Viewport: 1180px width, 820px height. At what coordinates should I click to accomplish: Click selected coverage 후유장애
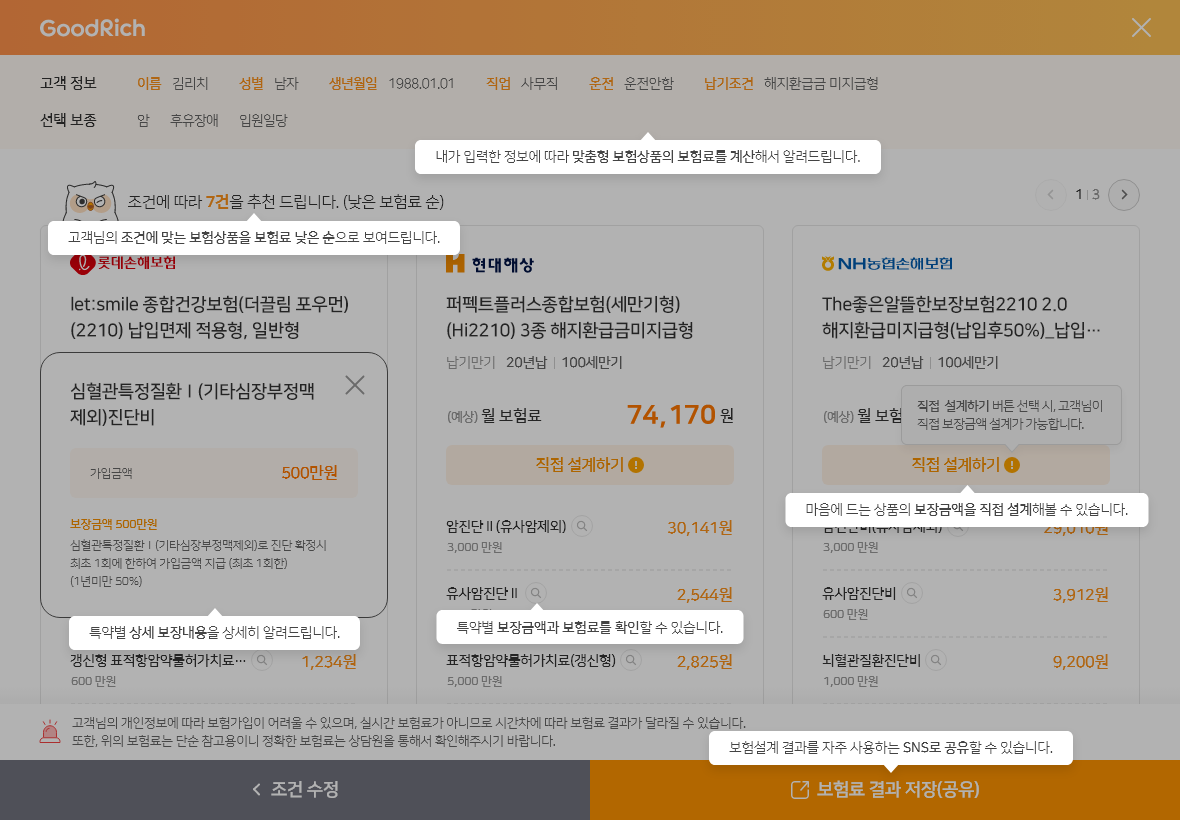[x=194, y=120]
